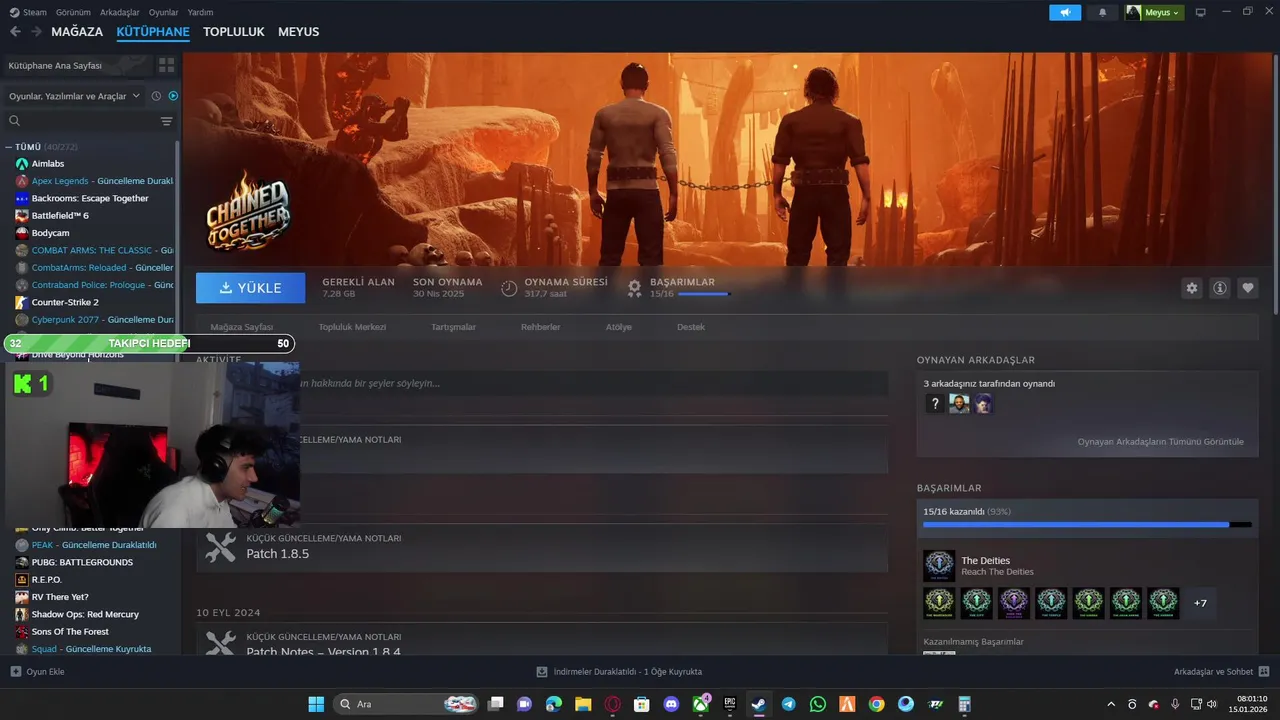Add Chained Together to favorites heart
Image resolution: width=1280 pixels, height=720 pixels.
tap(1248, 288)
